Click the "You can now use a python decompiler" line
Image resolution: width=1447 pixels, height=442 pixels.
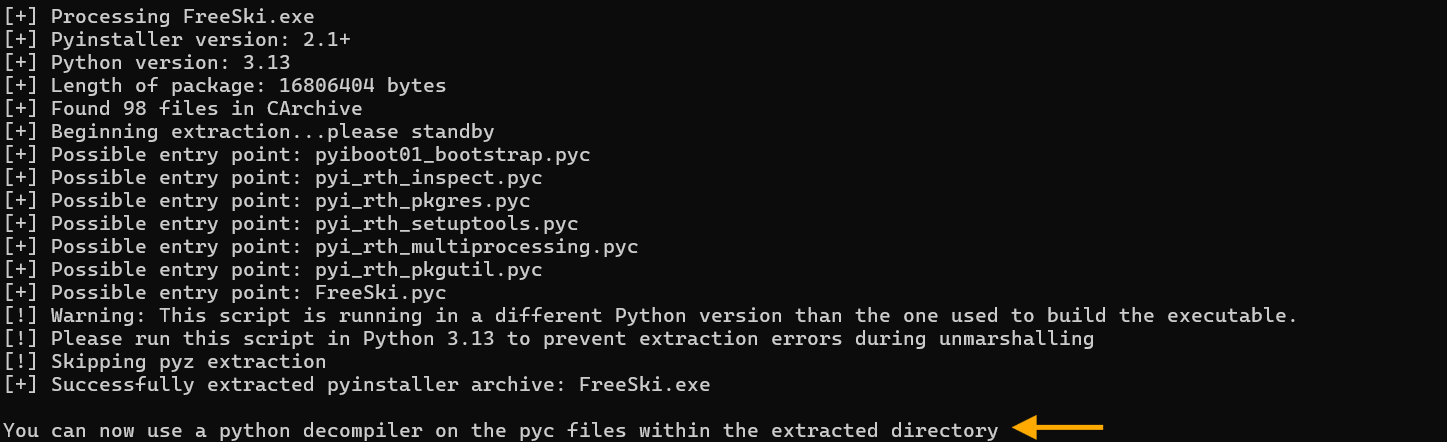coord(500,431)
